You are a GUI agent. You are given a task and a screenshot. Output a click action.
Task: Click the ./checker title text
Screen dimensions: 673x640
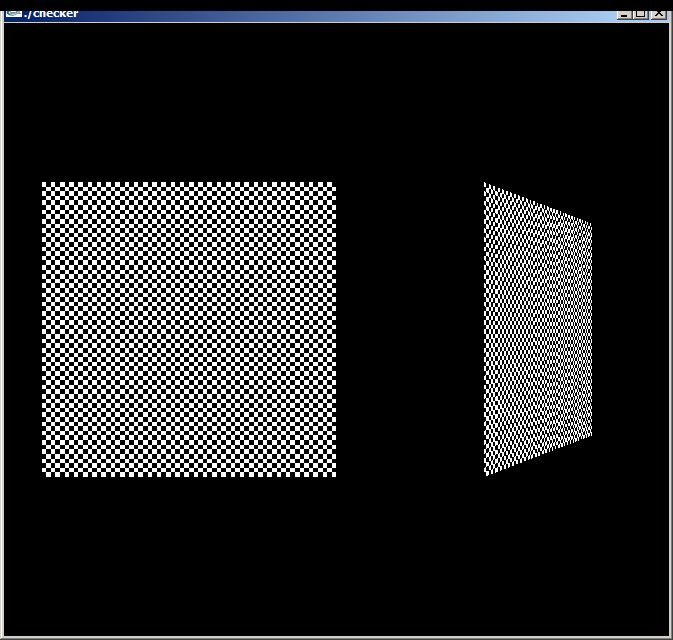click(51, 14)
